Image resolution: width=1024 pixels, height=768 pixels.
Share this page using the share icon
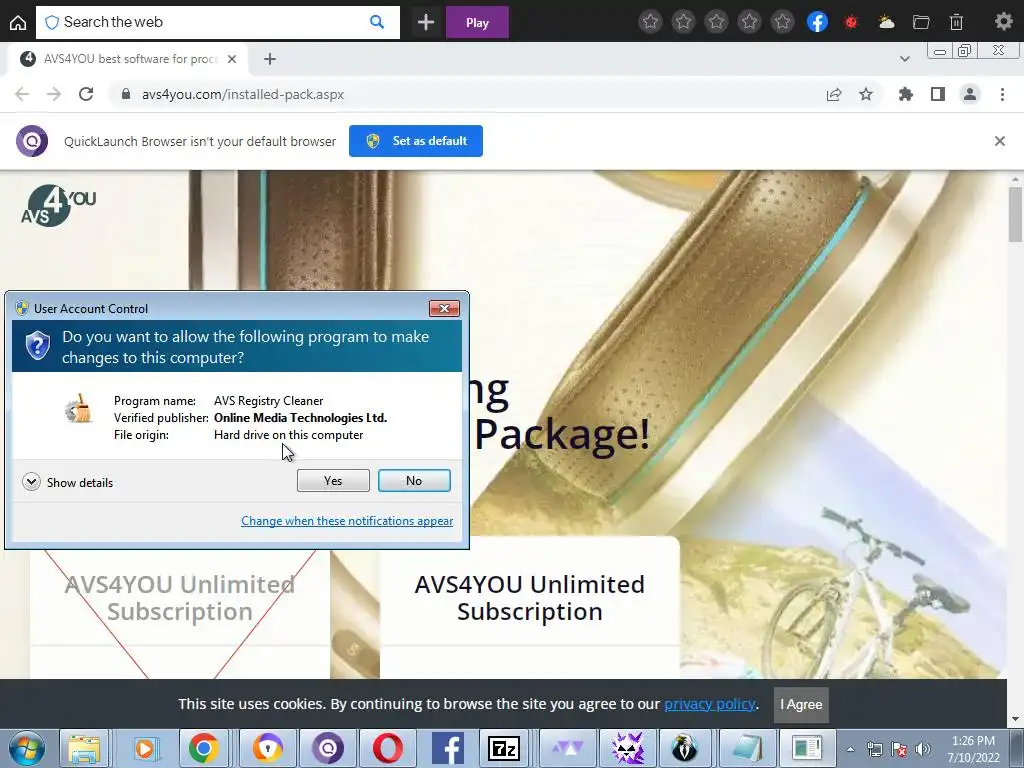tap(834, 95)
